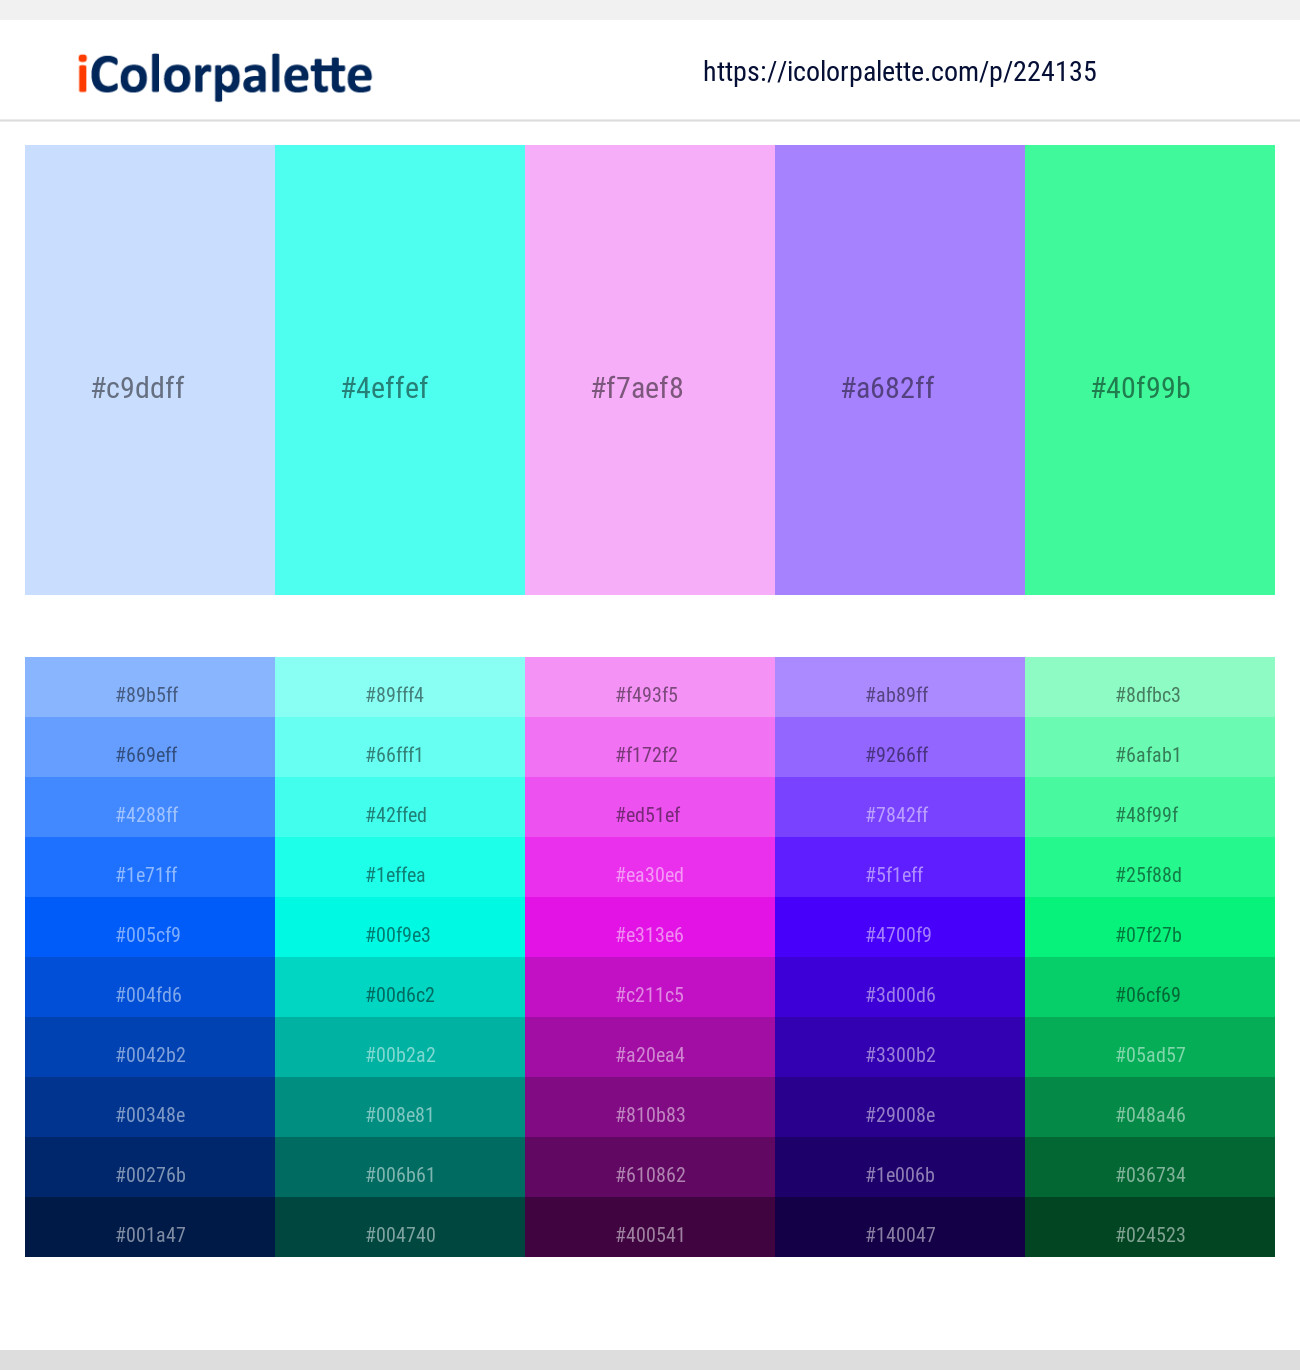Click the #89b5ff shade row
1300x1370 pixels.
click(149, 695)
